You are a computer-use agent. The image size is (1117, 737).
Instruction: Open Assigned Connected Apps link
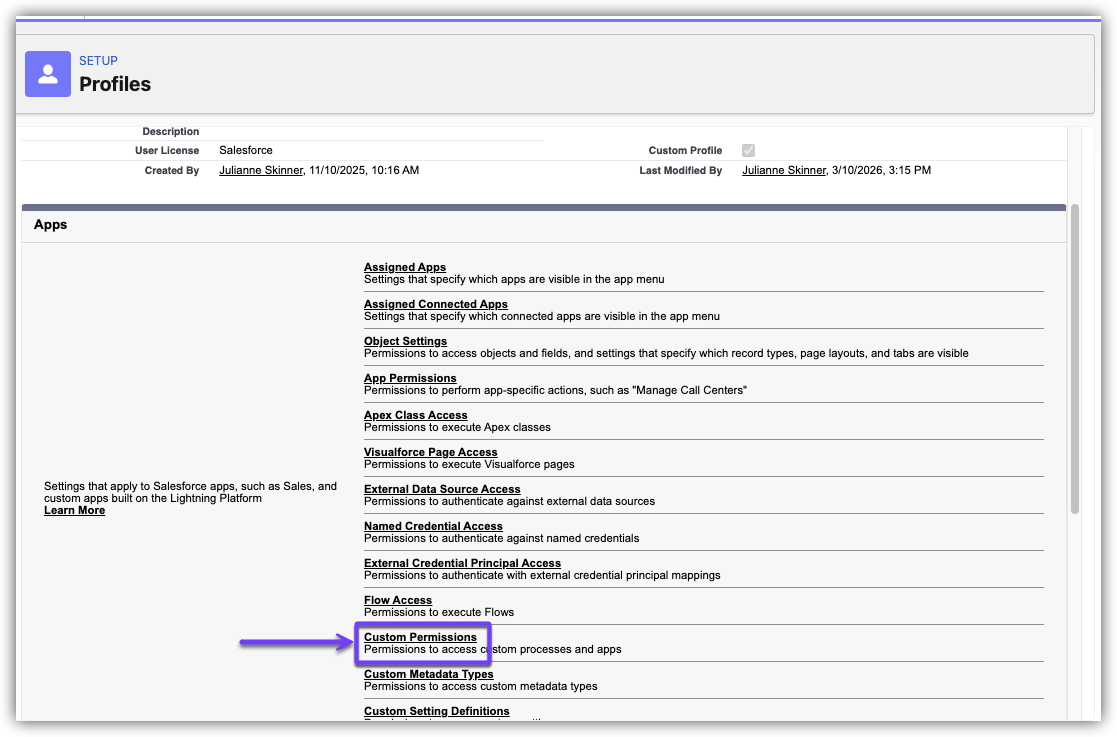pos(435,304)
